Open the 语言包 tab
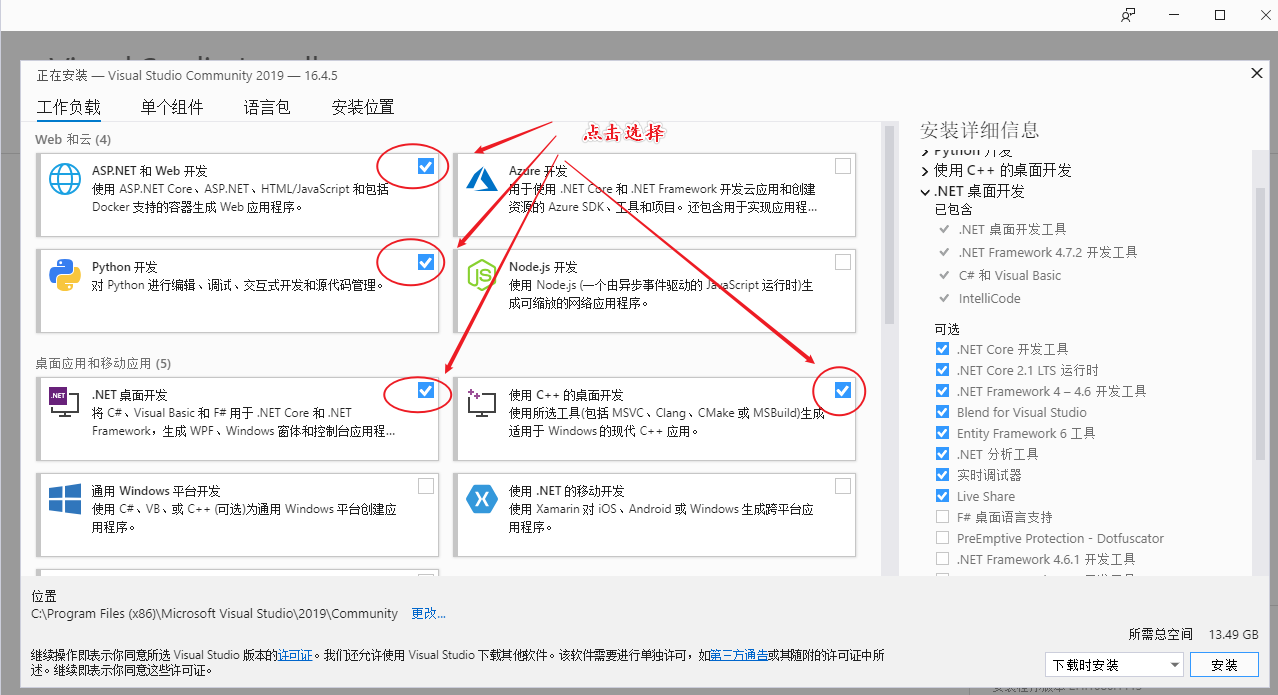 tap(266, 107)
